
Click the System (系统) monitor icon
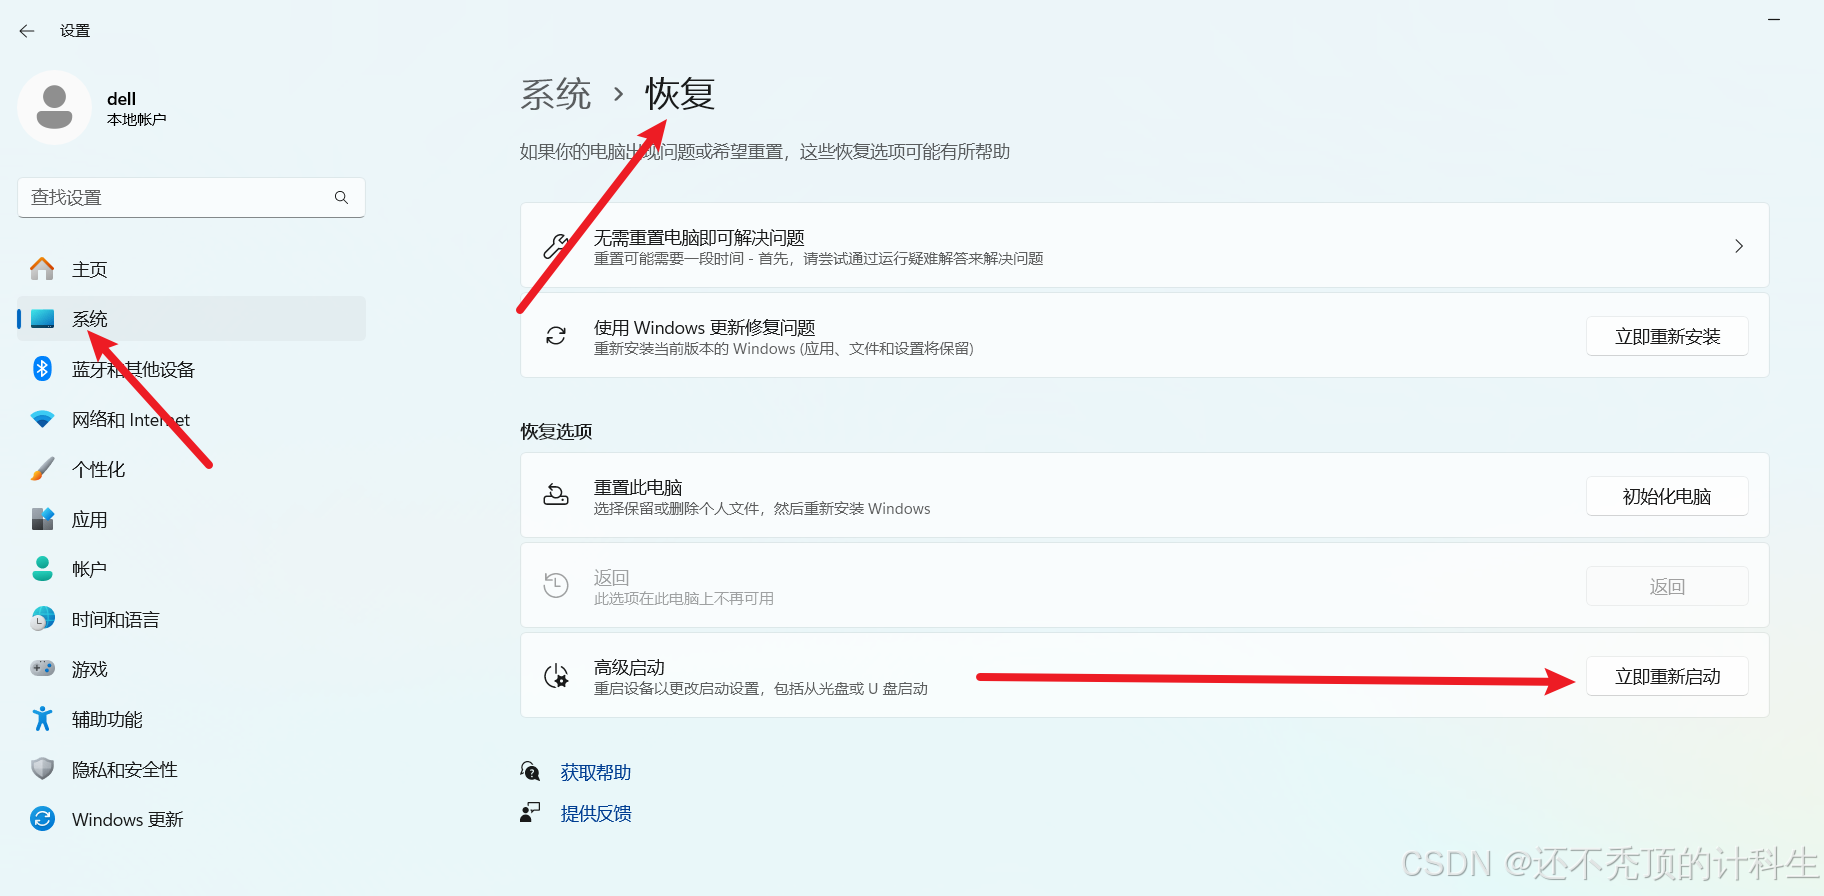tap(42, 319)
